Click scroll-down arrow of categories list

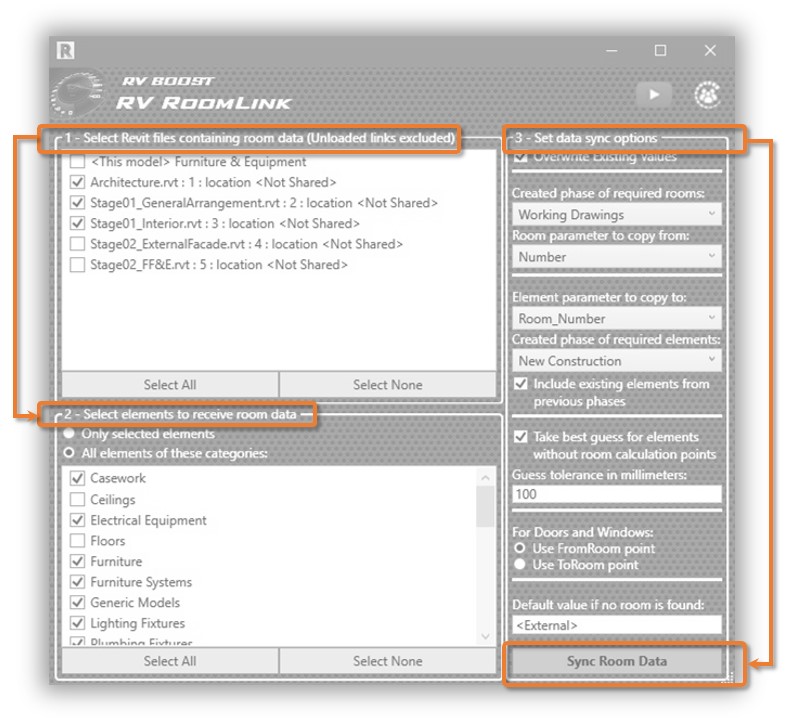coord(485,636)
